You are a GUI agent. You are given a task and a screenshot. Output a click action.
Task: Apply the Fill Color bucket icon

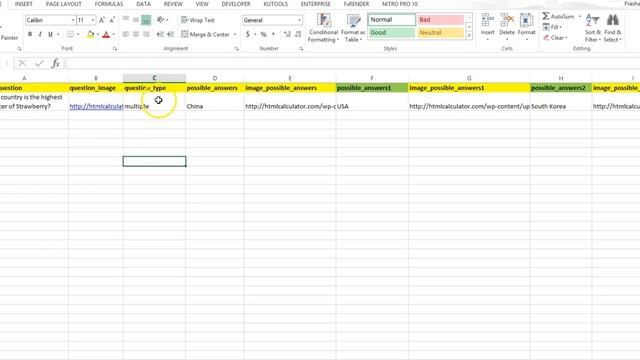coord(90,35)
